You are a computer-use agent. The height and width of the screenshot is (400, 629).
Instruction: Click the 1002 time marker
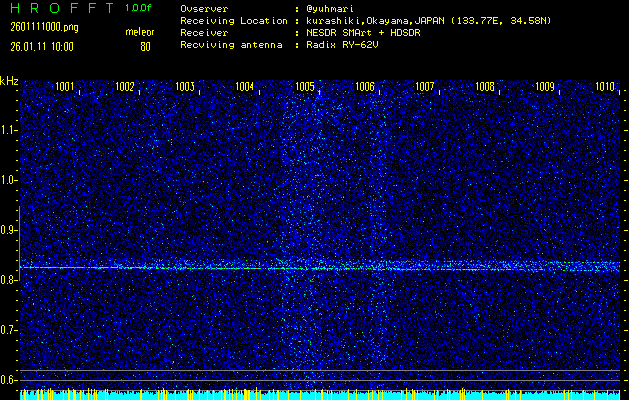(125, 86)
